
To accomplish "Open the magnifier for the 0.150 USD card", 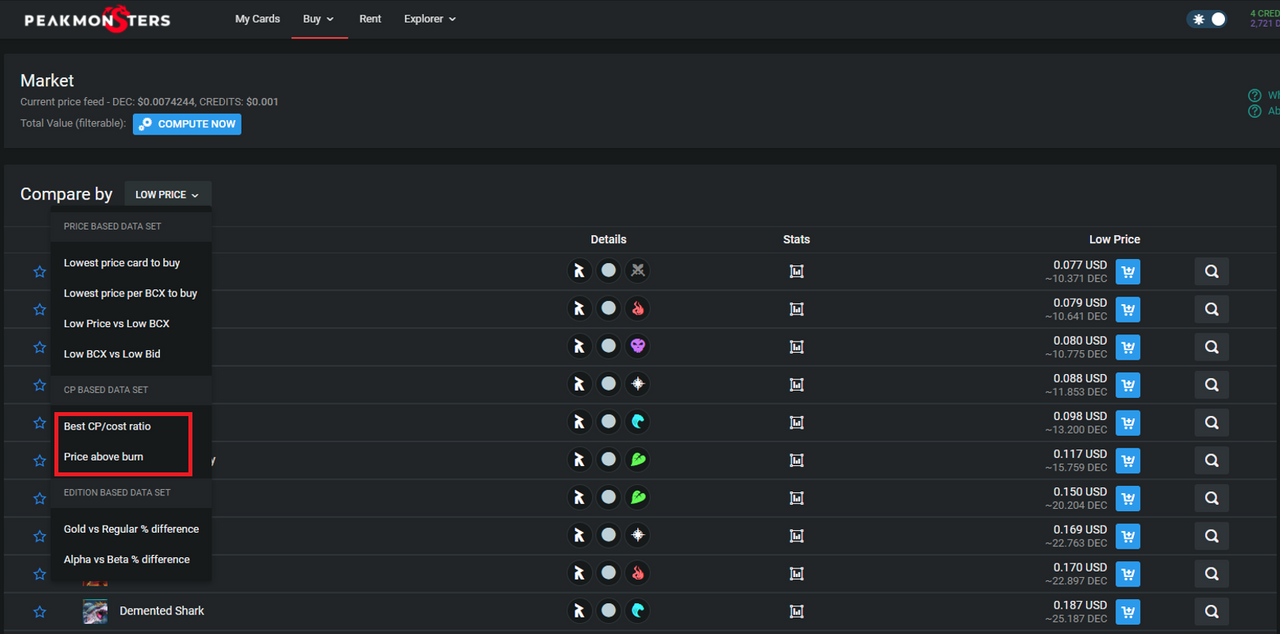I will 1211,498.
